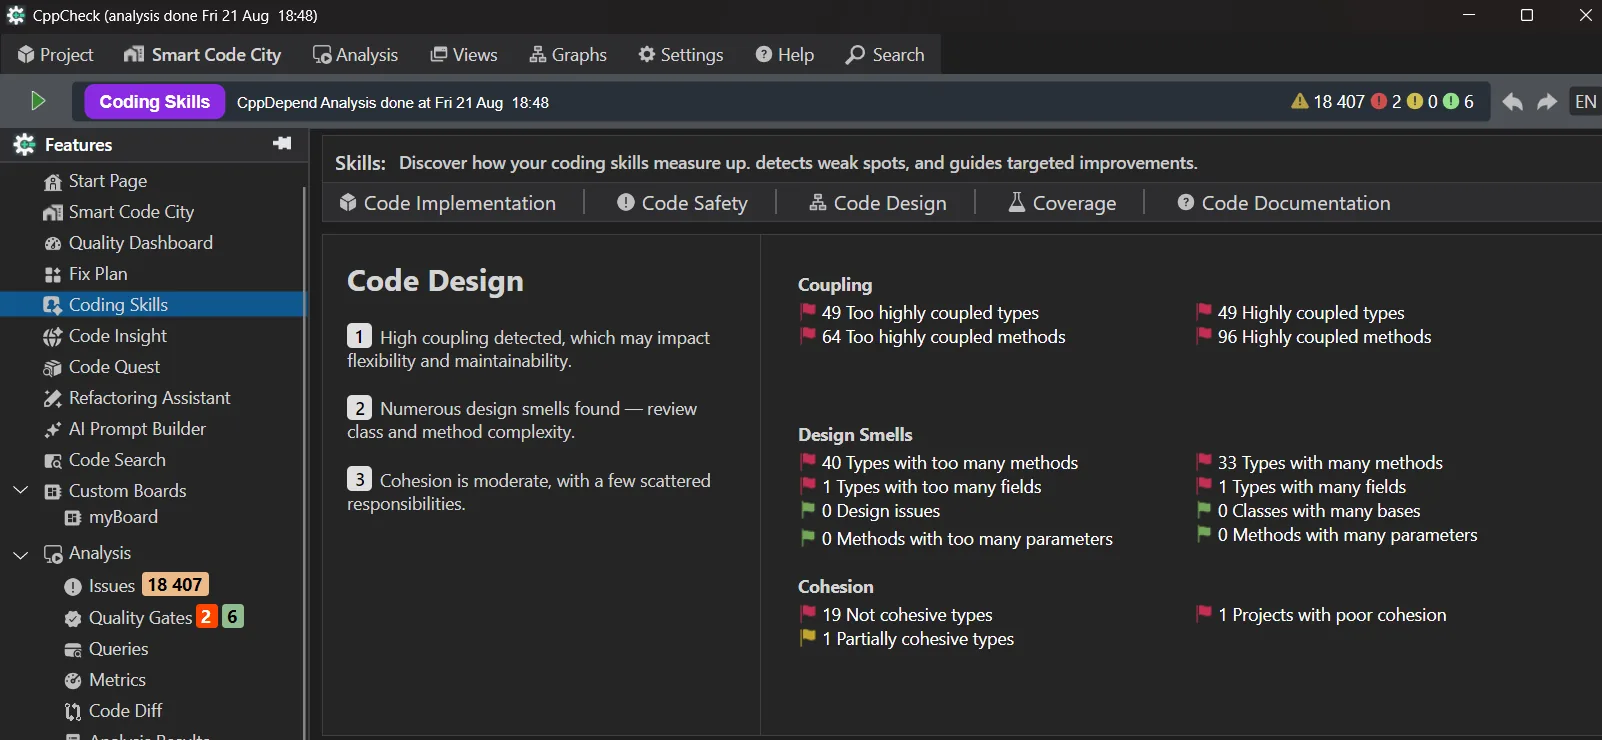Click the green Run analysis play icon
This screenshot has width=1602, height=740.
tap(38, 101)
